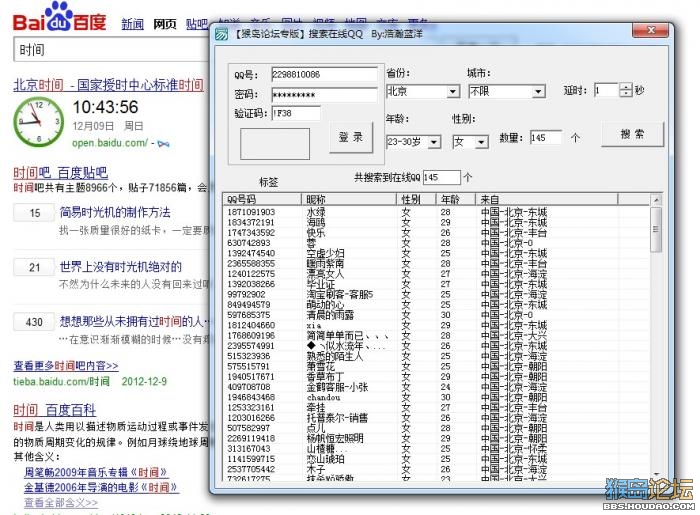Select the row with nickname 淘宝刷客-客服5
The height and width of the screenshot is (515, 700).
pyautogui.click(x=435, y=295)
